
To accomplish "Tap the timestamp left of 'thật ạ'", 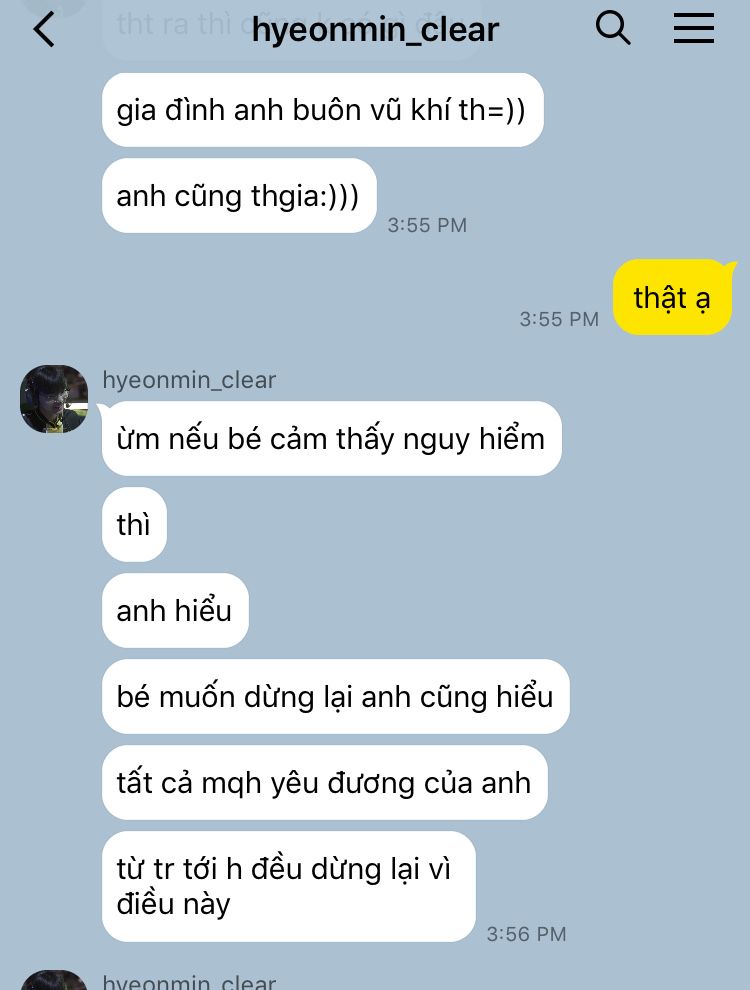I will click(x=559, y=319).
